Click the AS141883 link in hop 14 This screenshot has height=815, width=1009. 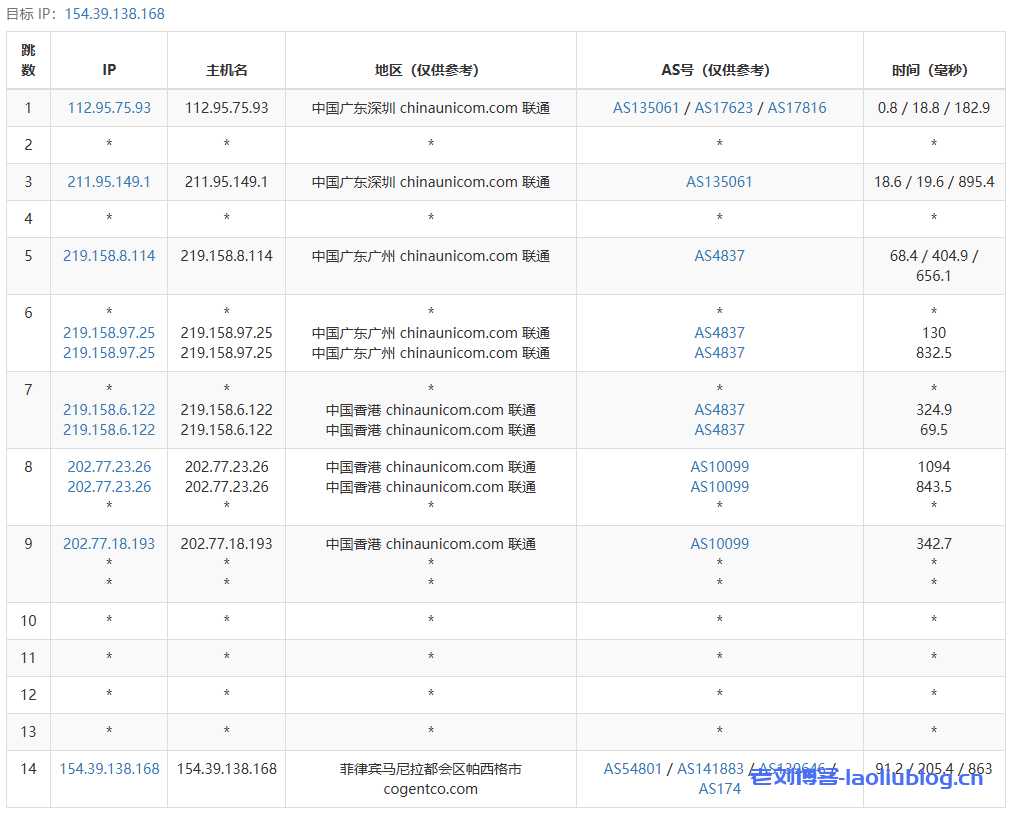tap(710, 769)
